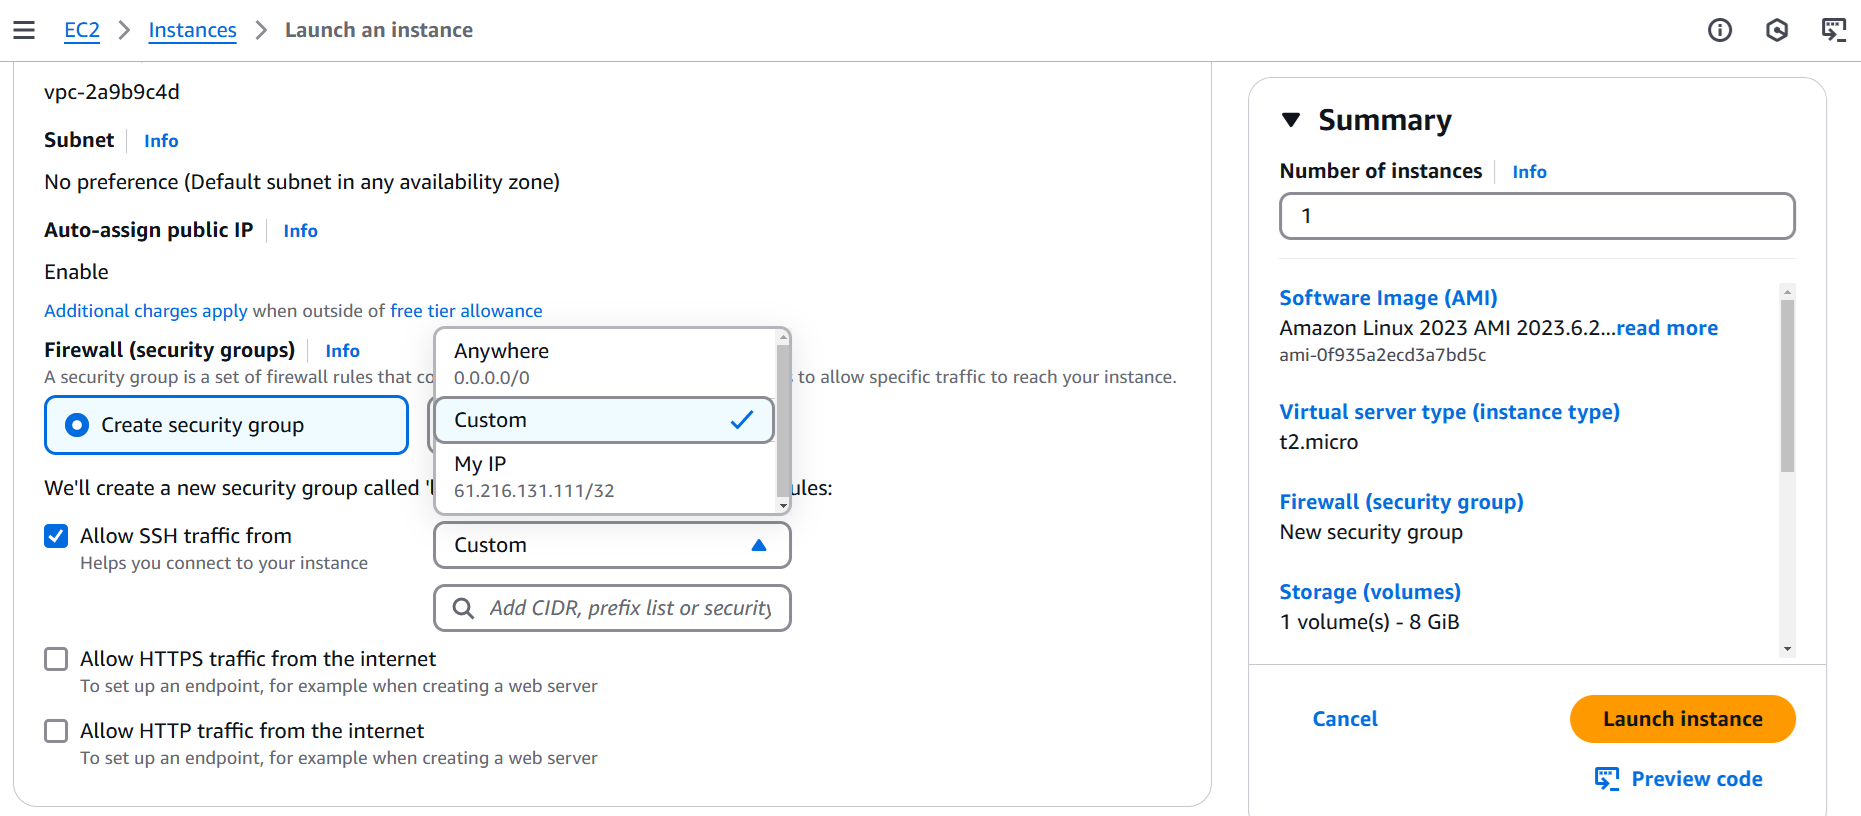
Task: Open Instances breadcrumb link
Action: pos(192,30)
